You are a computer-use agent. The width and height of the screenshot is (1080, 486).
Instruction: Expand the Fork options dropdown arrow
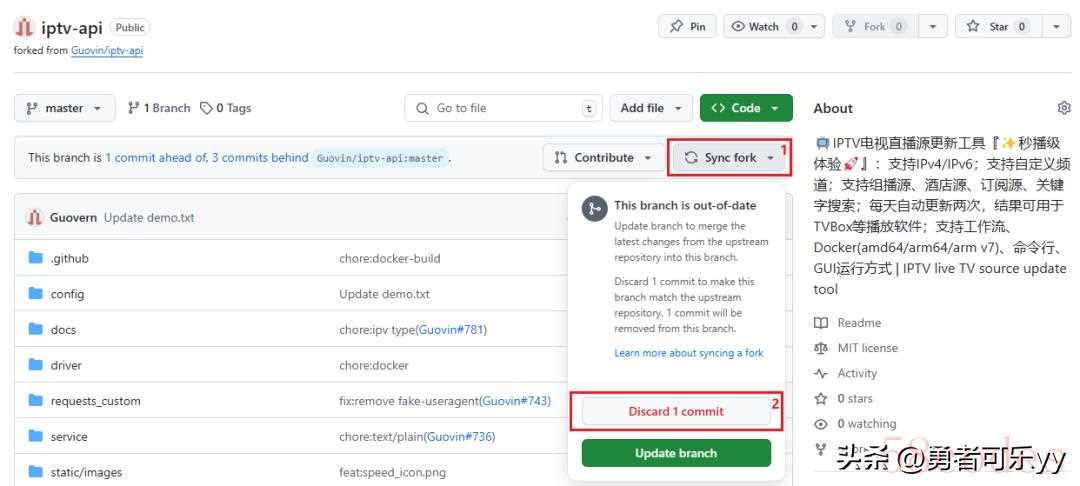(x=933, y=27)
